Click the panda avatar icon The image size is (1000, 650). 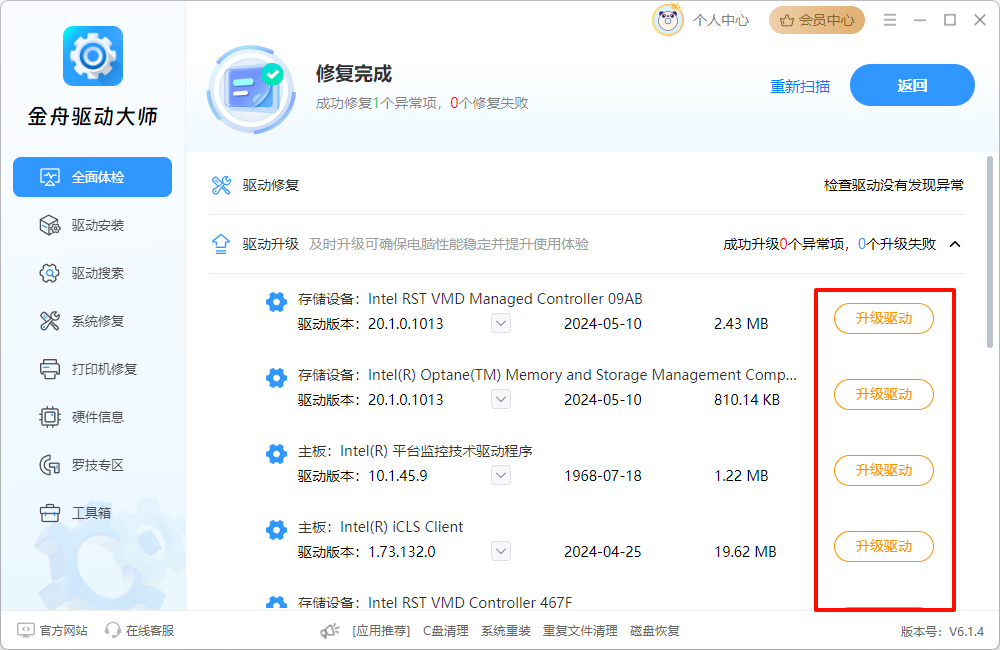pos(668,20)
